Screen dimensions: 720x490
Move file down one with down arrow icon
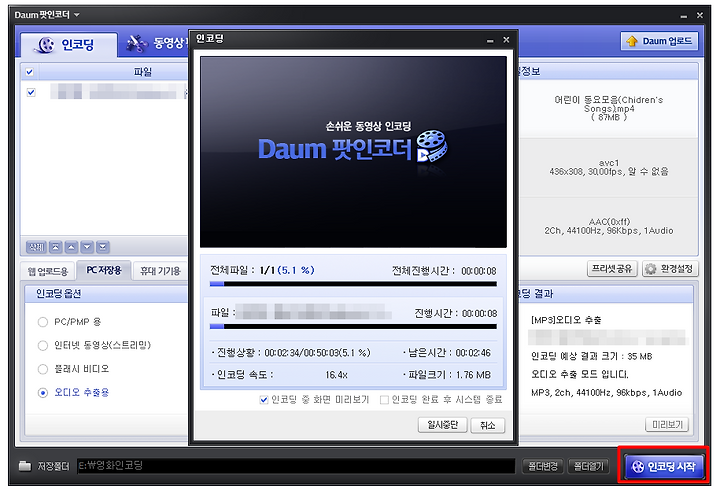87,247
